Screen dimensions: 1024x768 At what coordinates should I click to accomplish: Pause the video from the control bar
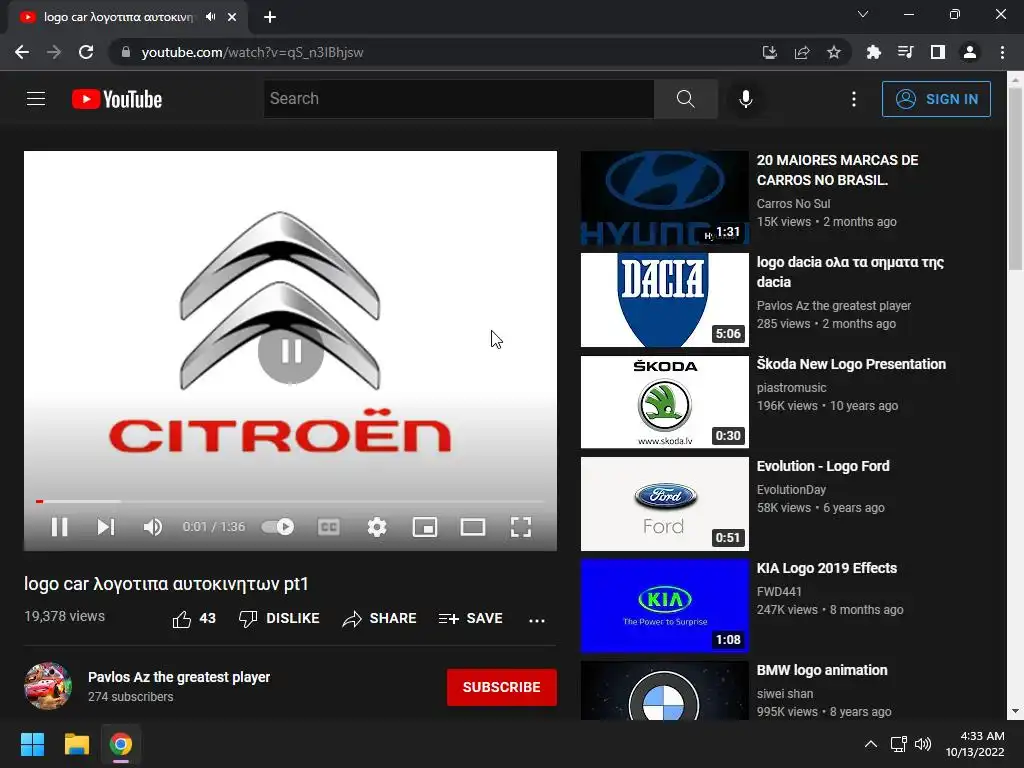point(59,527)
